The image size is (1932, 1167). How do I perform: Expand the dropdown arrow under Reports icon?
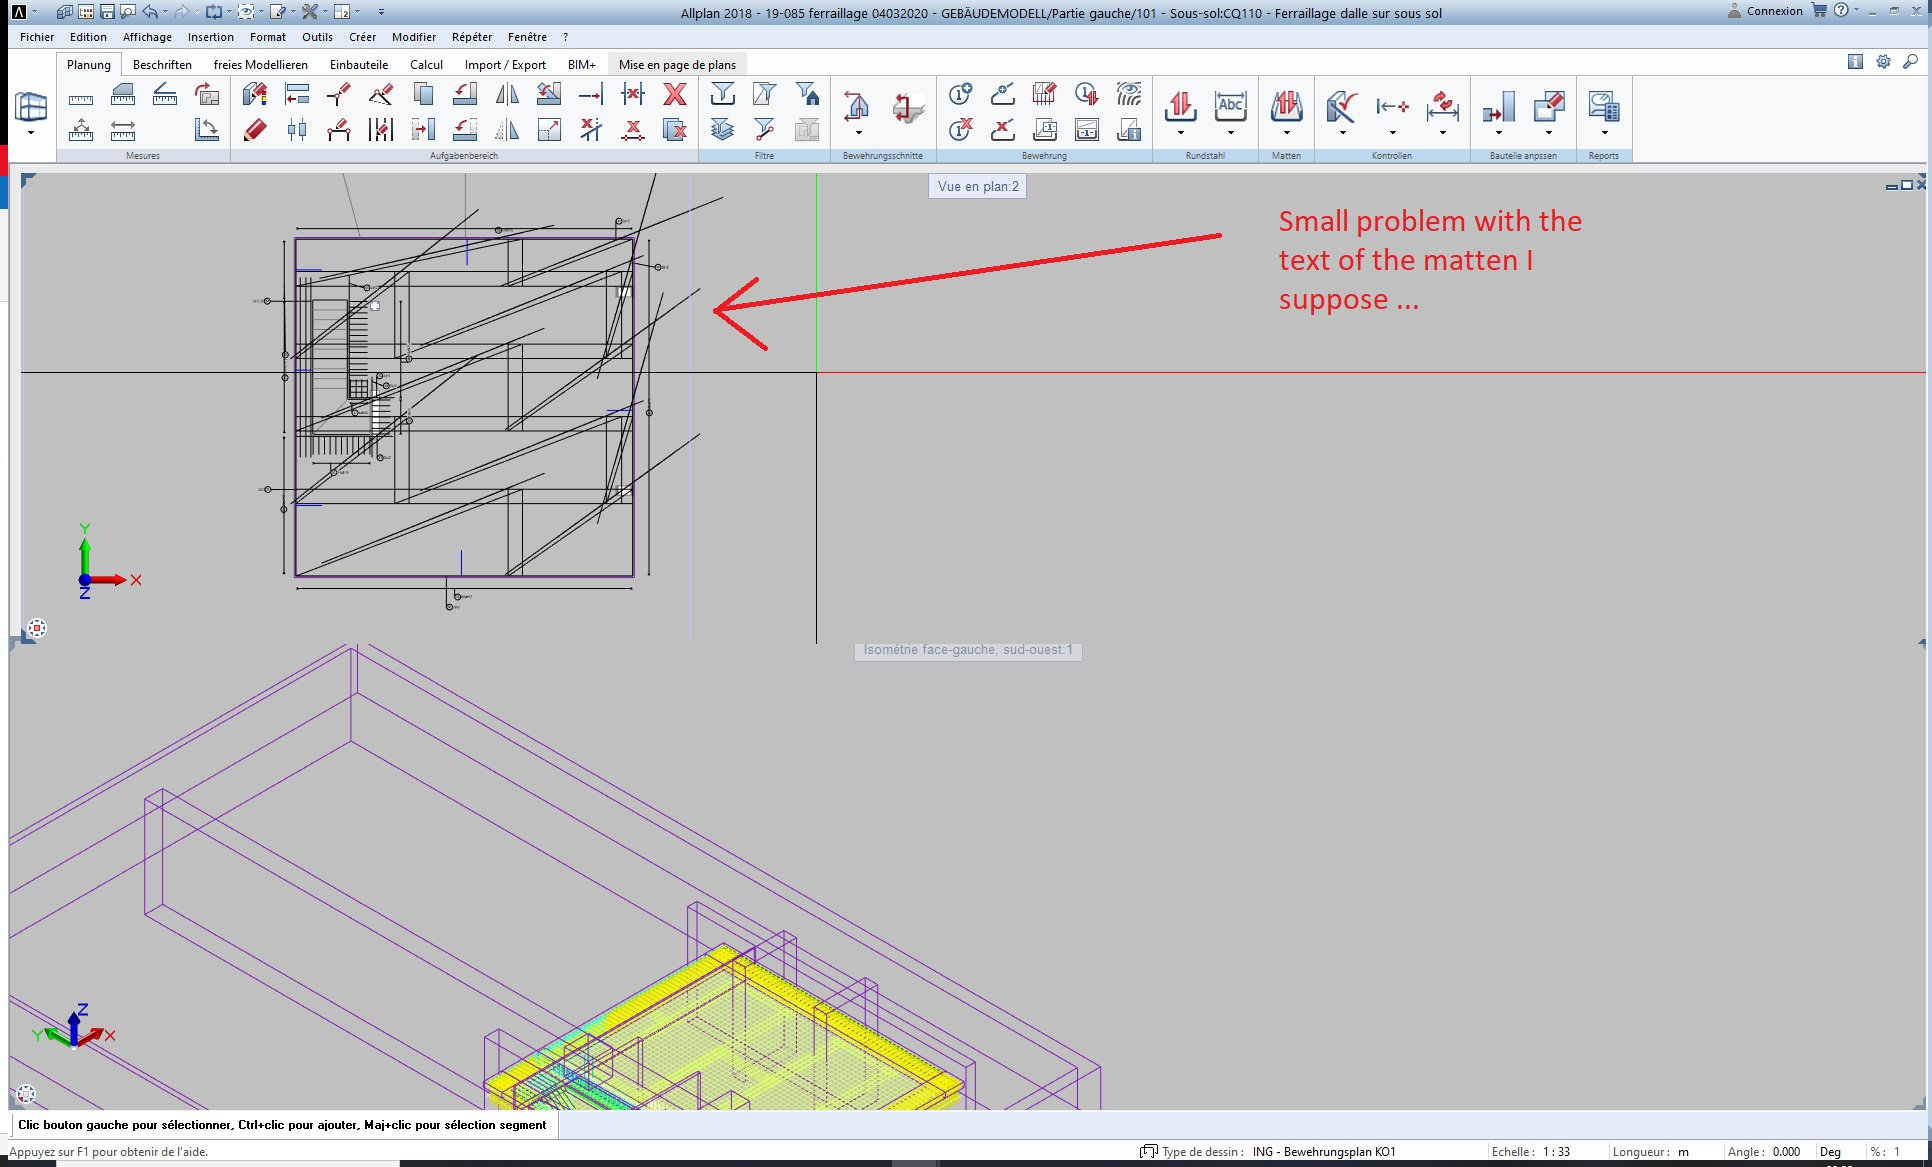(1604, 133)
